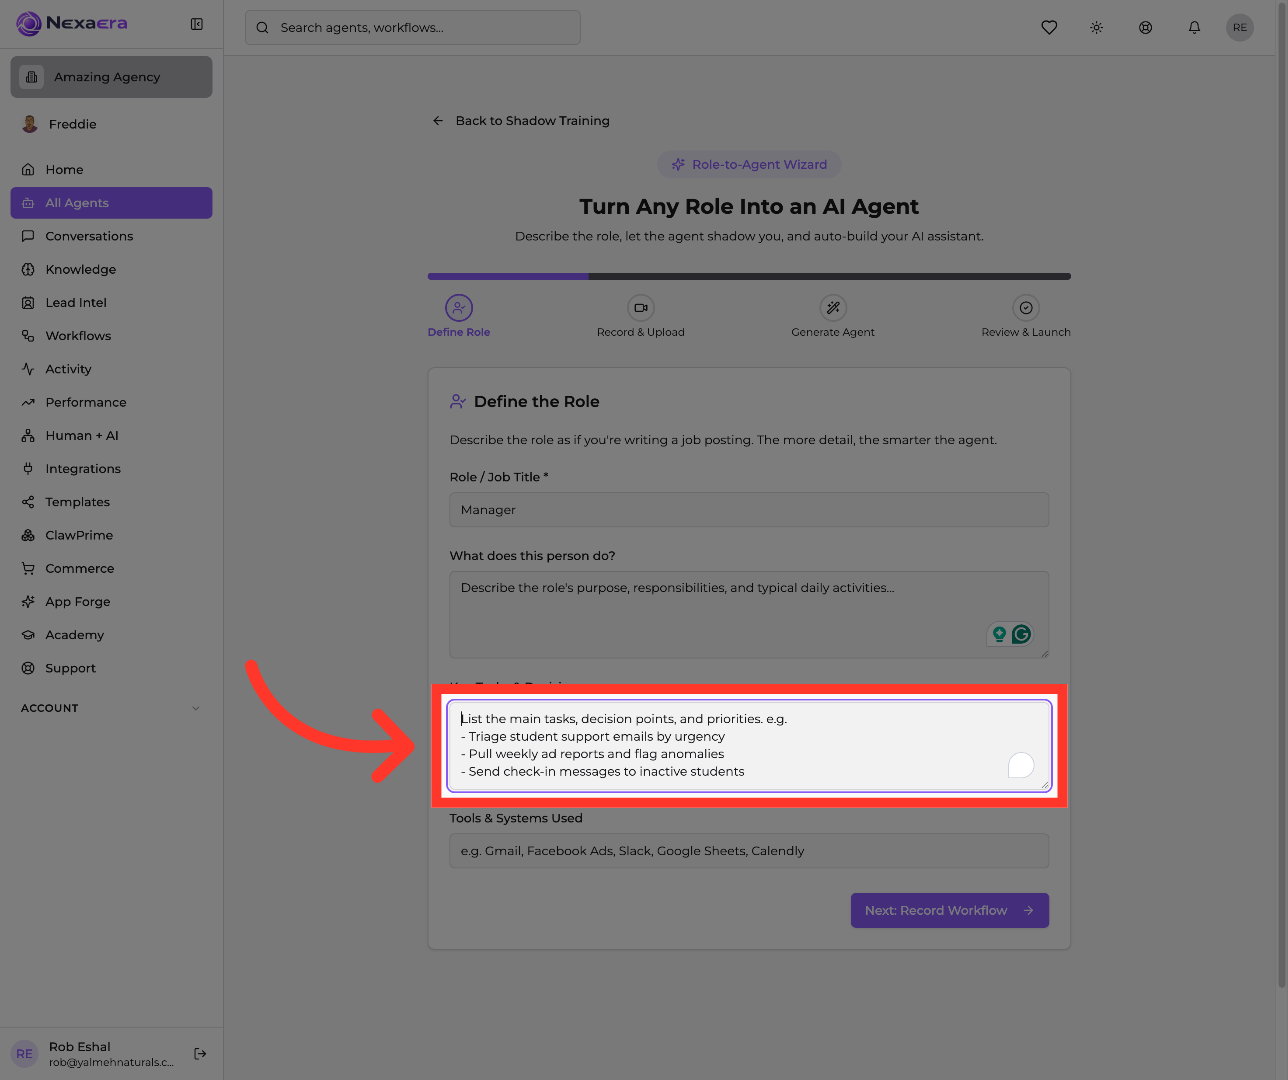Open Templates in the sidebar
This screenshot has width=1288, height=1080.
click(112, 502)
